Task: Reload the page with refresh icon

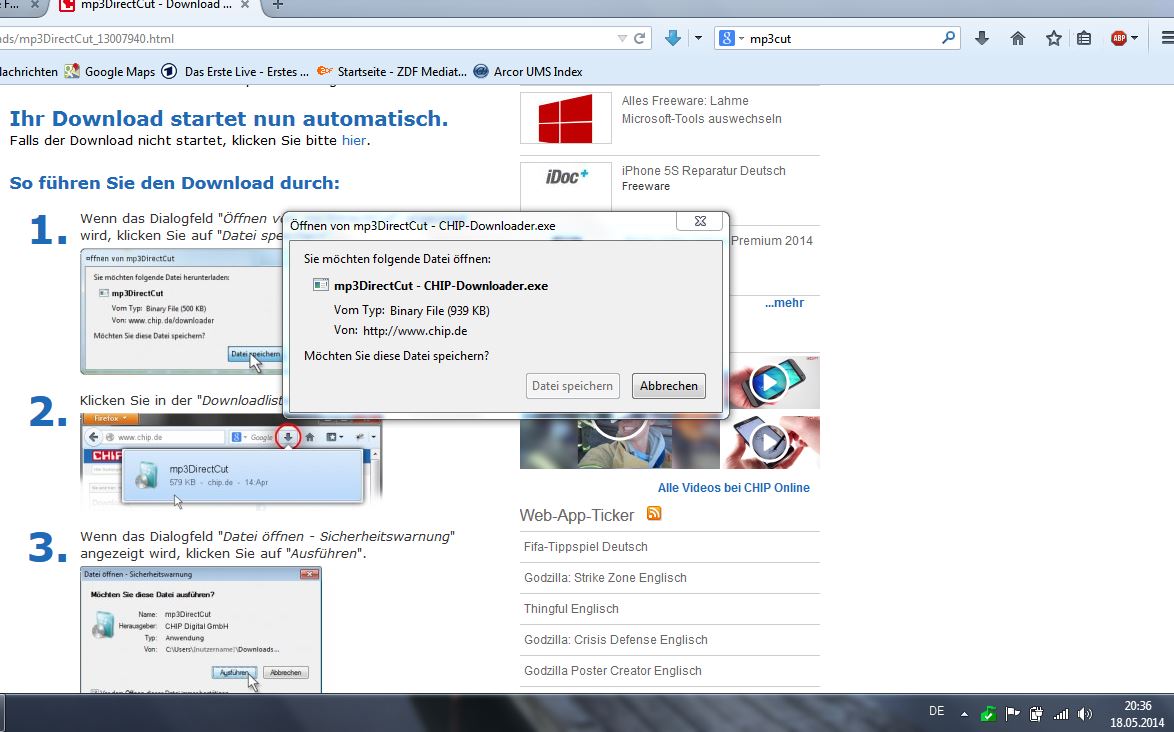Action: point(639,38)
